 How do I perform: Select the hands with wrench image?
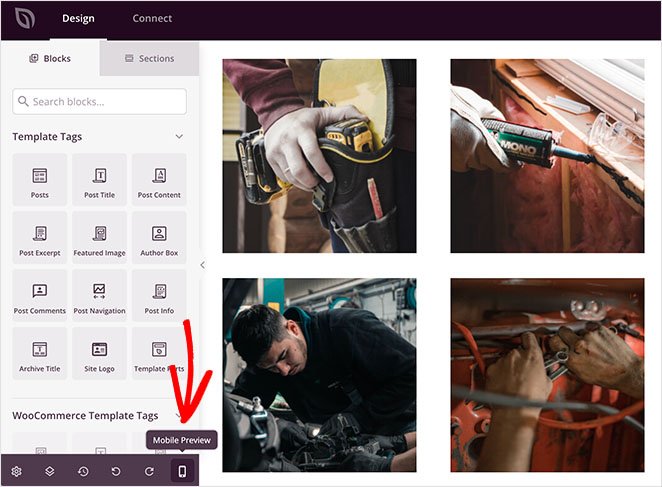(547, 375)
